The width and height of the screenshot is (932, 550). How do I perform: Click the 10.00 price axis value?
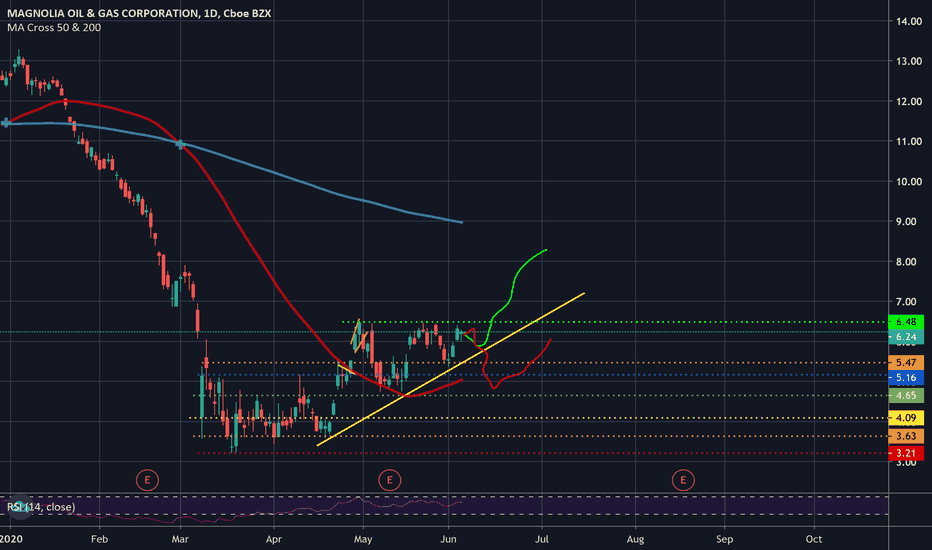pyautogui.click(x=909, y=182)
